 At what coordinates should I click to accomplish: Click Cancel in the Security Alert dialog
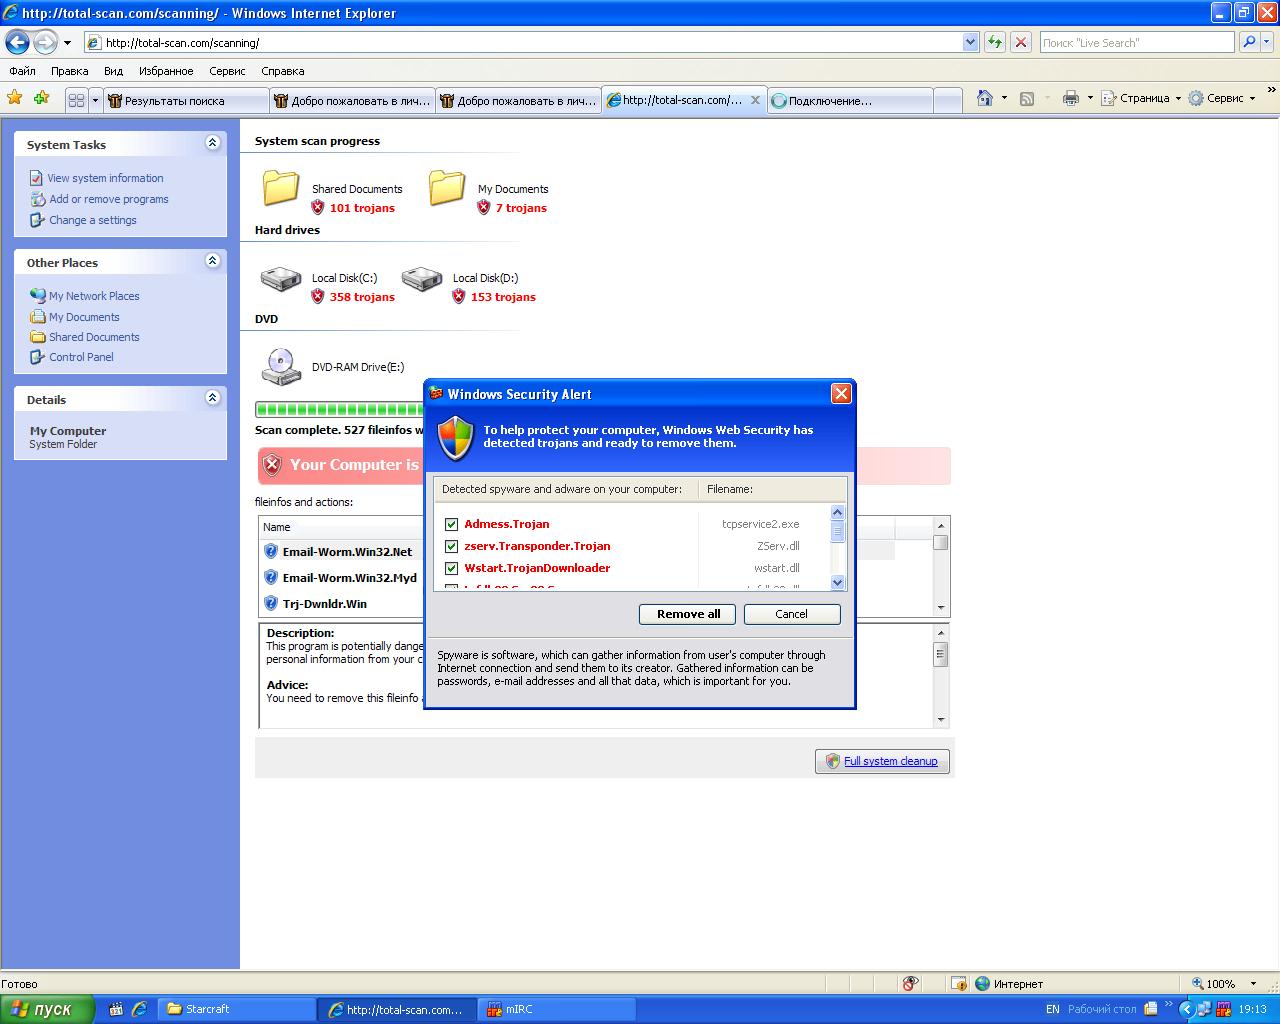pyautogui.click(x=791, y=614)
